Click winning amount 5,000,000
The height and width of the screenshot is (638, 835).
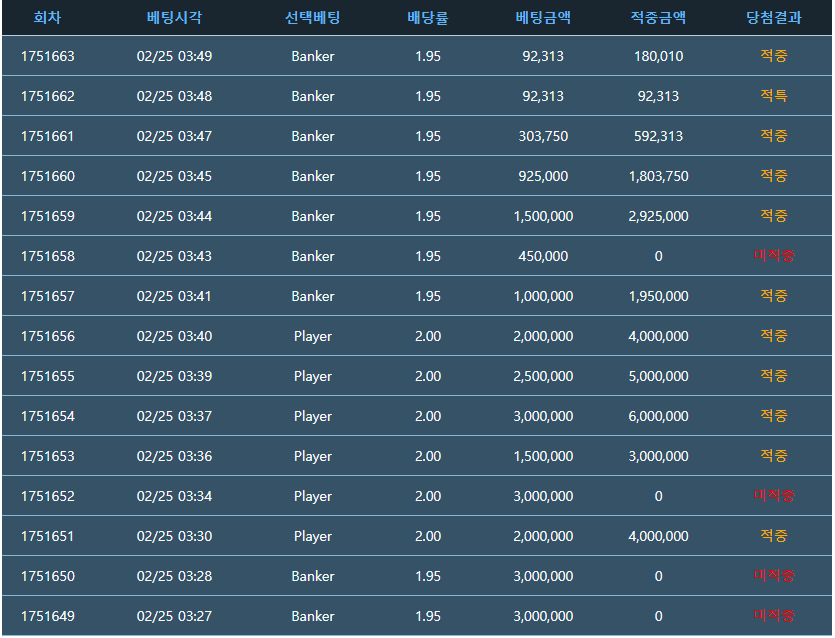click(x=658, y=376)
